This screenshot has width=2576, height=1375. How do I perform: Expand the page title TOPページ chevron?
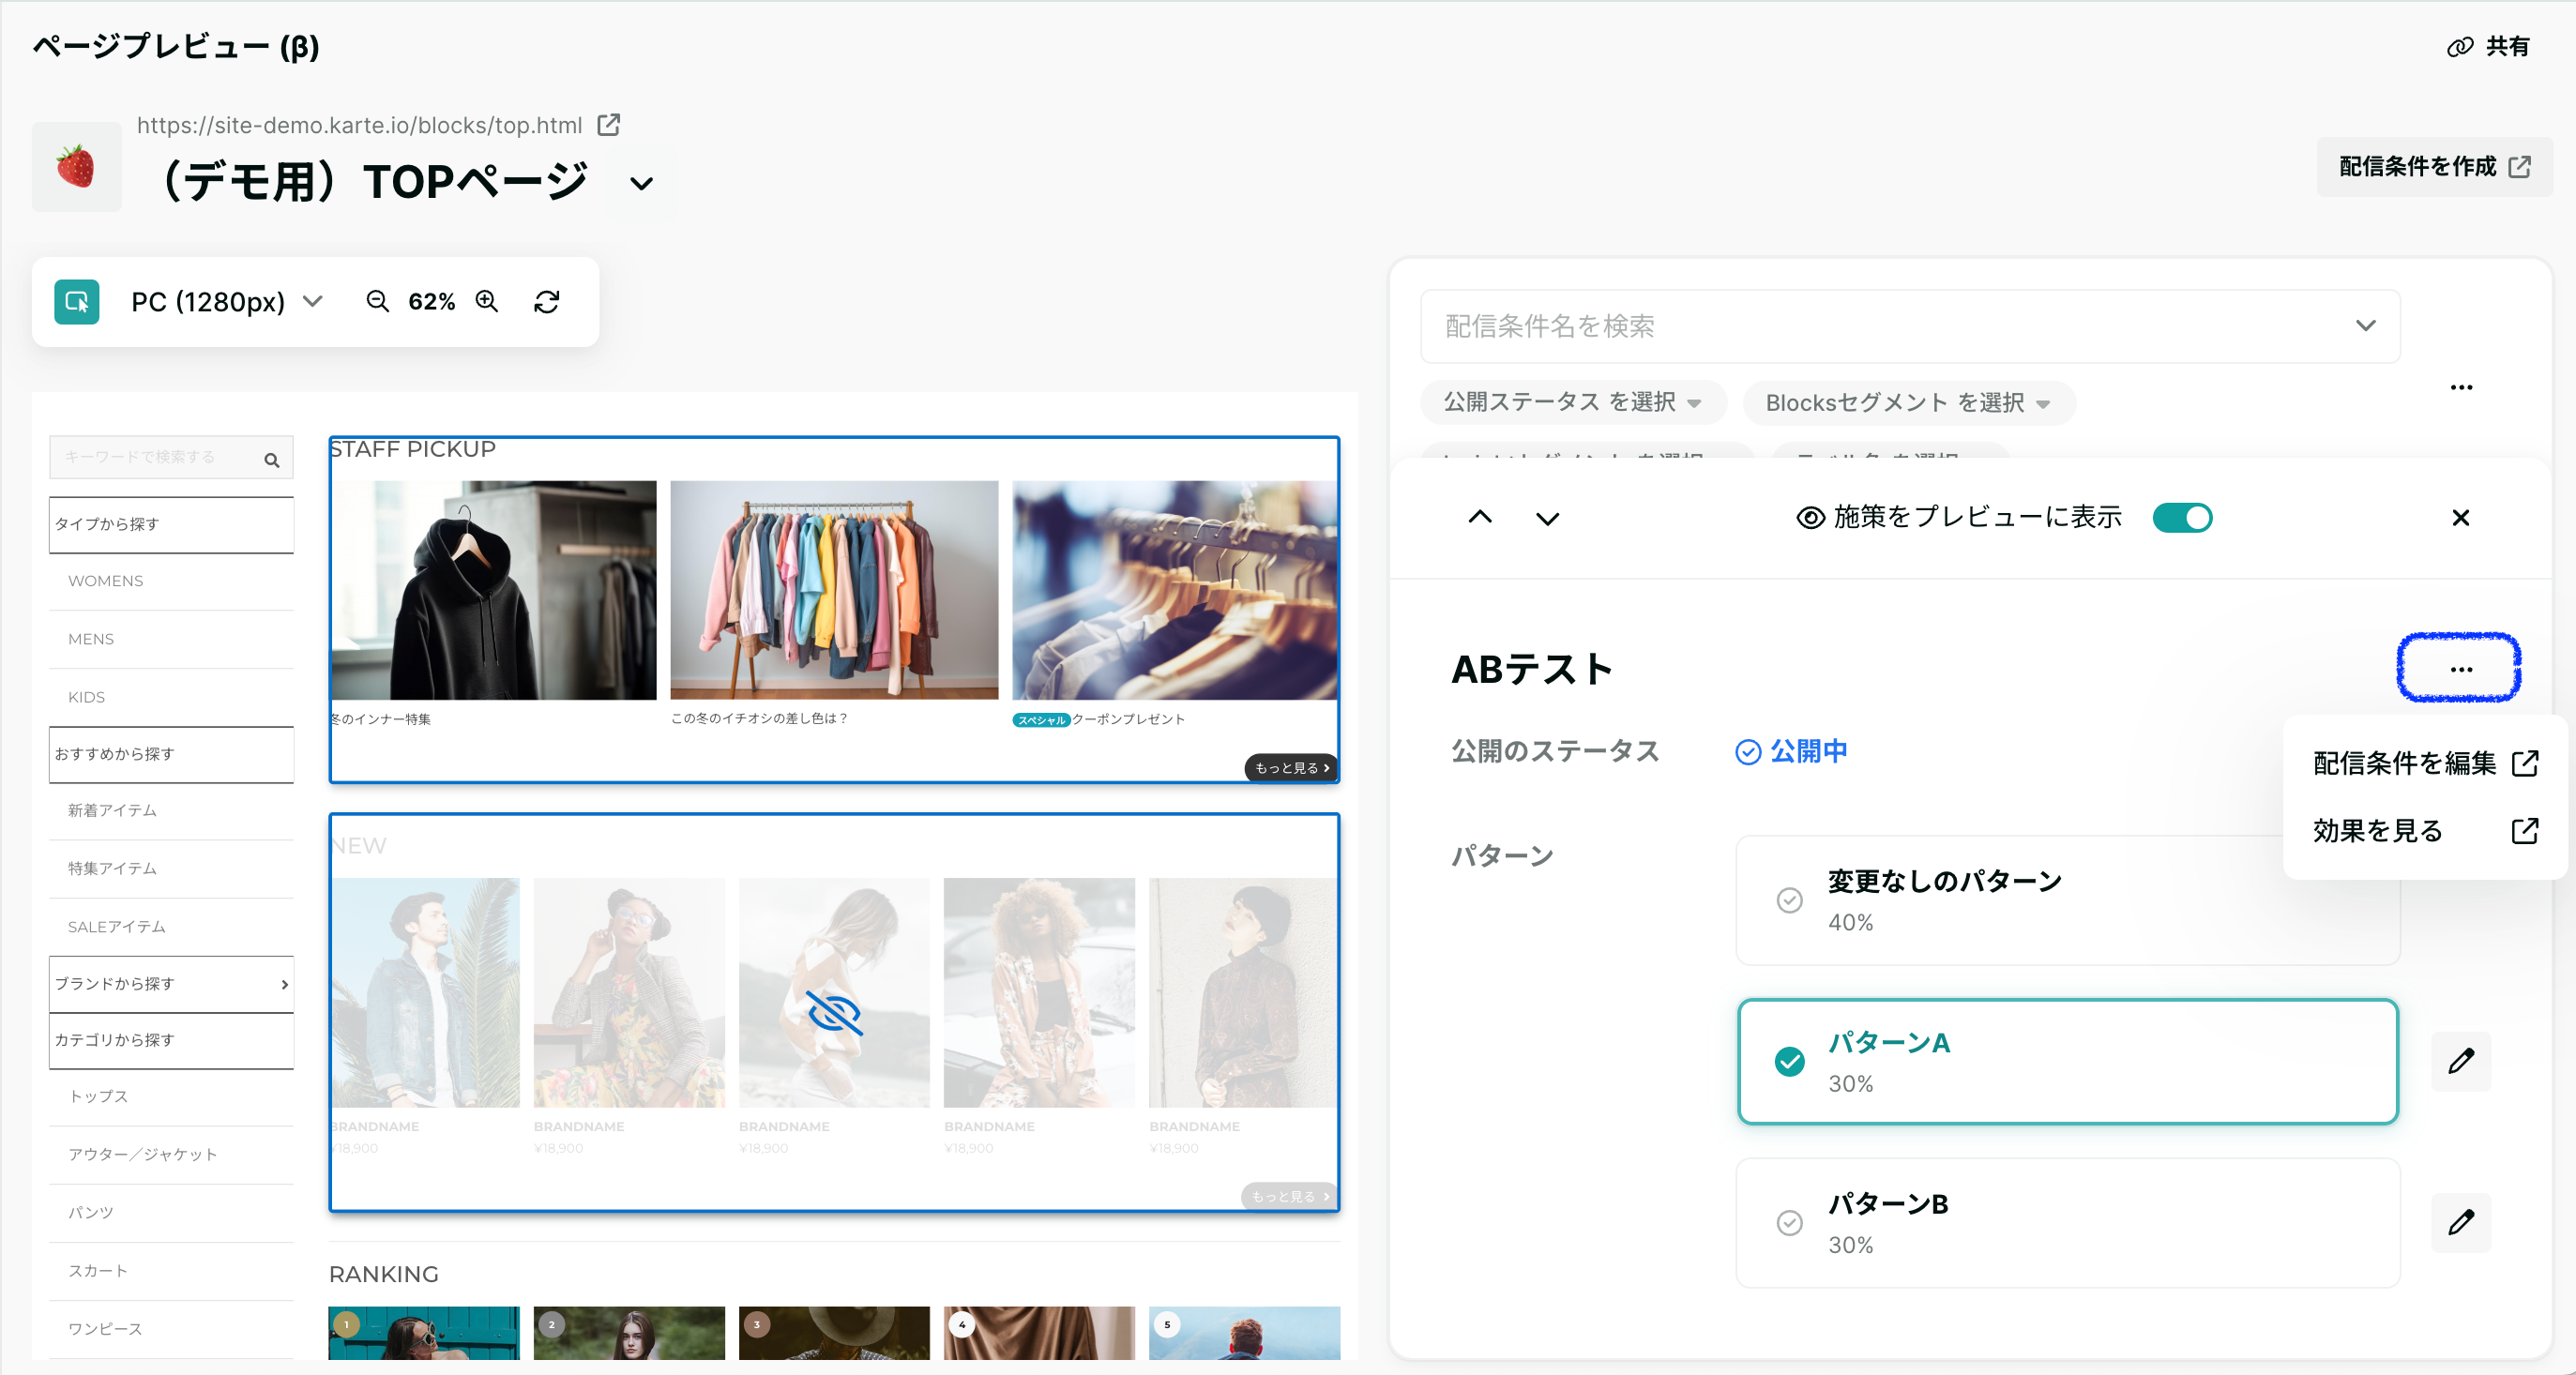click(x=641, y=183)
